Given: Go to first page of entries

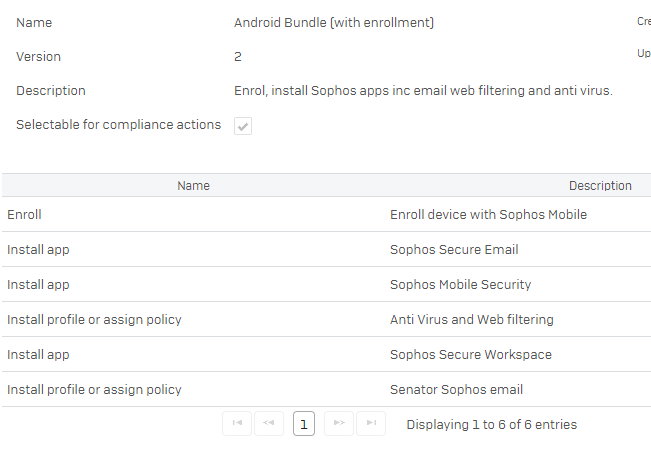Looking at the screenshot, I should (237, 423).
